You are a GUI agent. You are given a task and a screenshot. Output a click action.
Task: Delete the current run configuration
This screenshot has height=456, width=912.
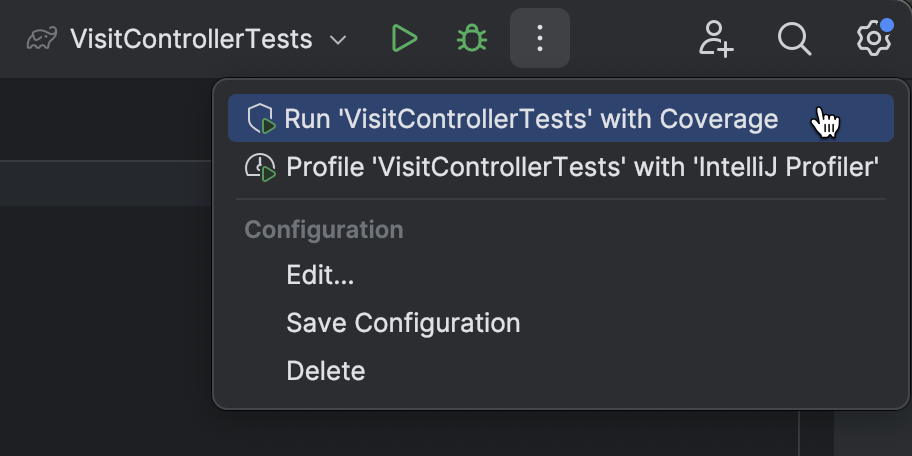326,371
